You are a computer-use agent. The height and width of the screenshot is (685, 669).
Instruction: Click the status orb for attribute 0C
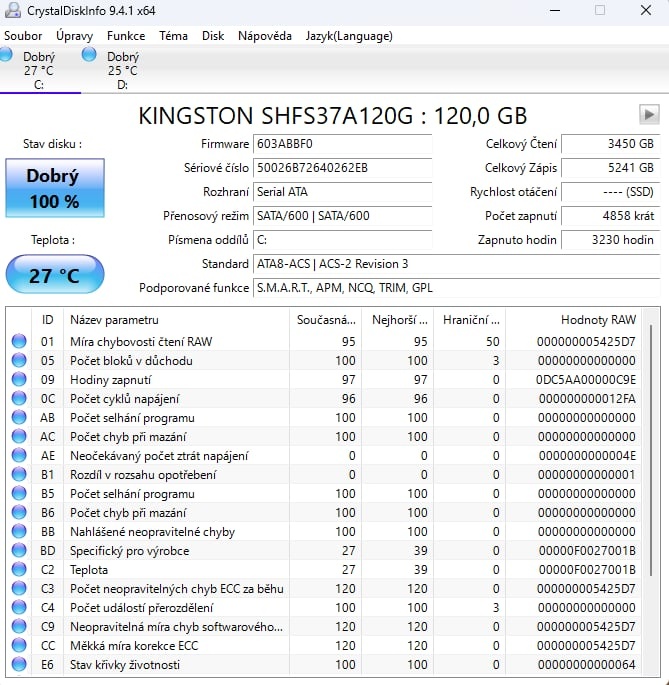(x=19, y=398)
